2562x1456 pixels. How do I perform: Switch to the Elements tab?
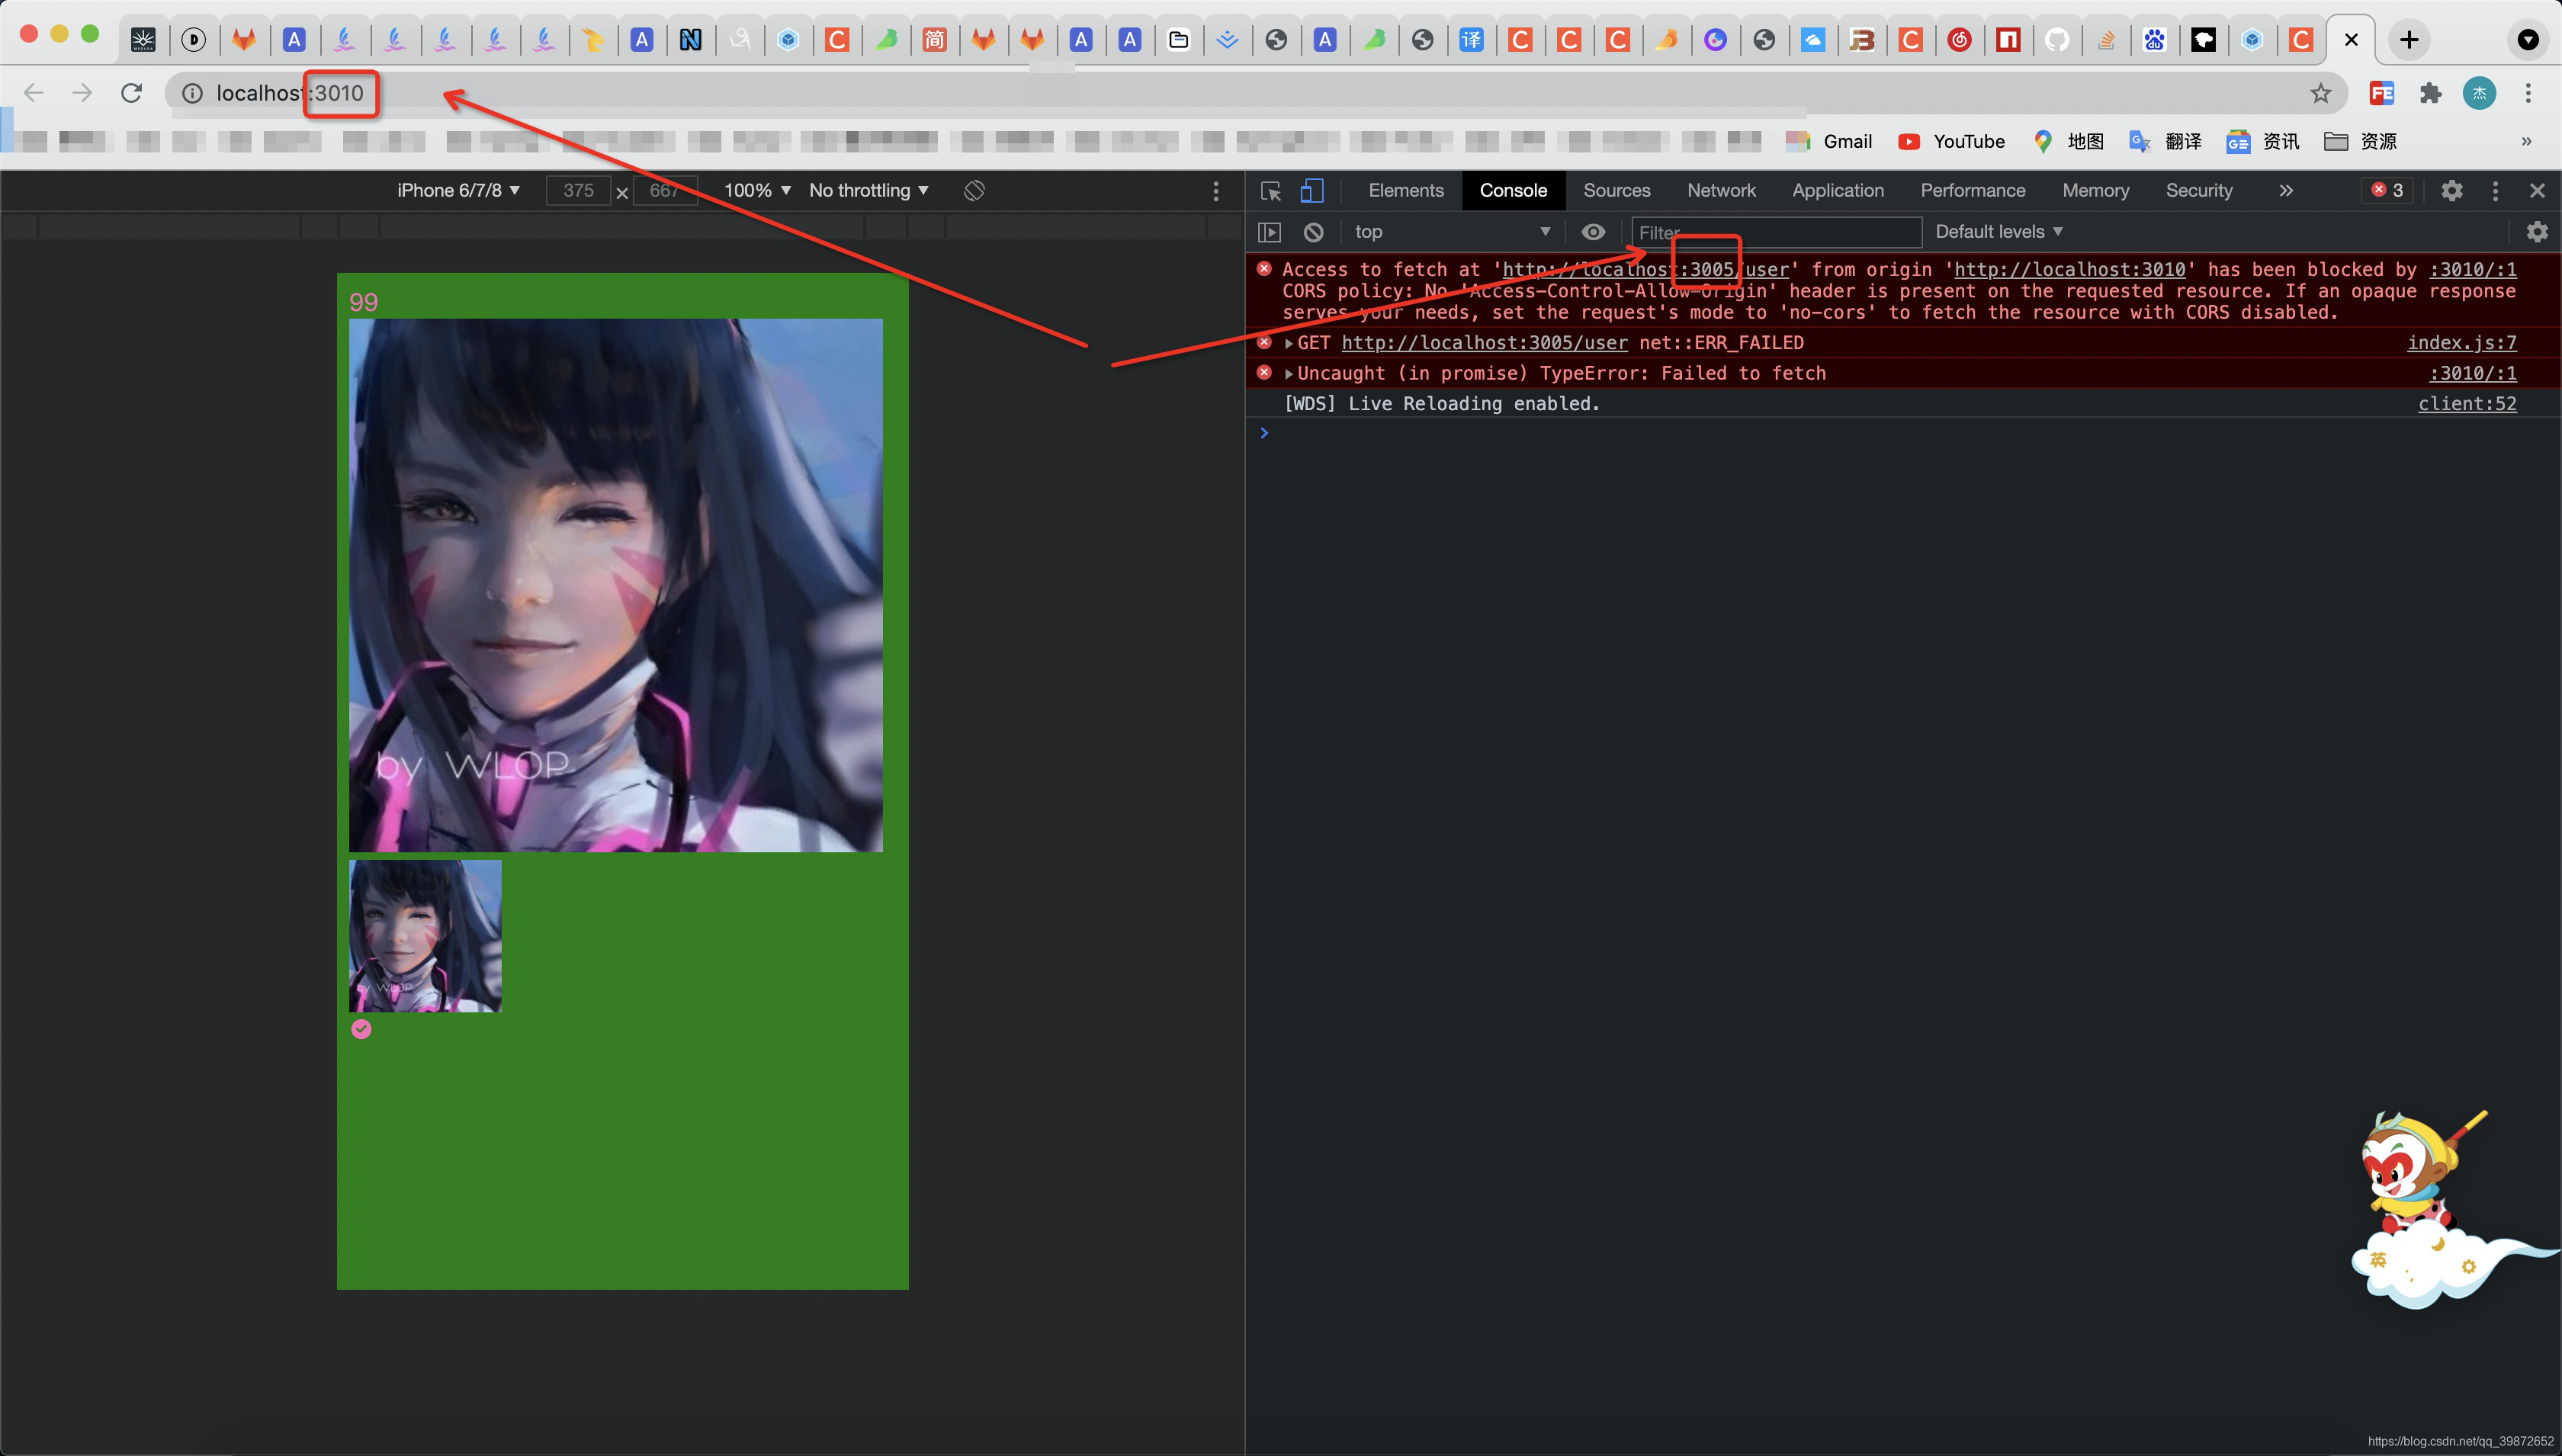[1405, 190]
